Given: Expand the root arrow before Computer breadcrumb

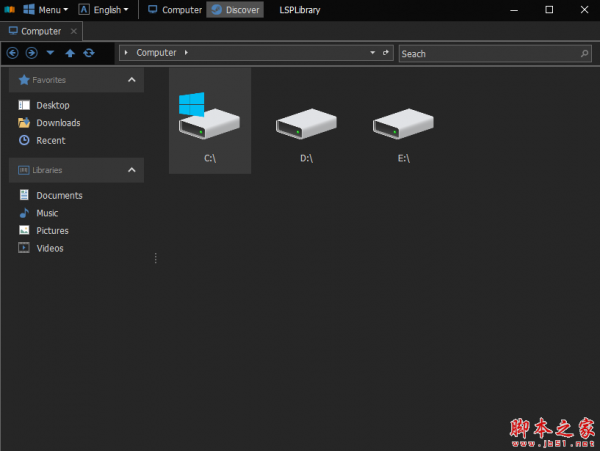Looking at the screenshot, I should coord(126,52).
